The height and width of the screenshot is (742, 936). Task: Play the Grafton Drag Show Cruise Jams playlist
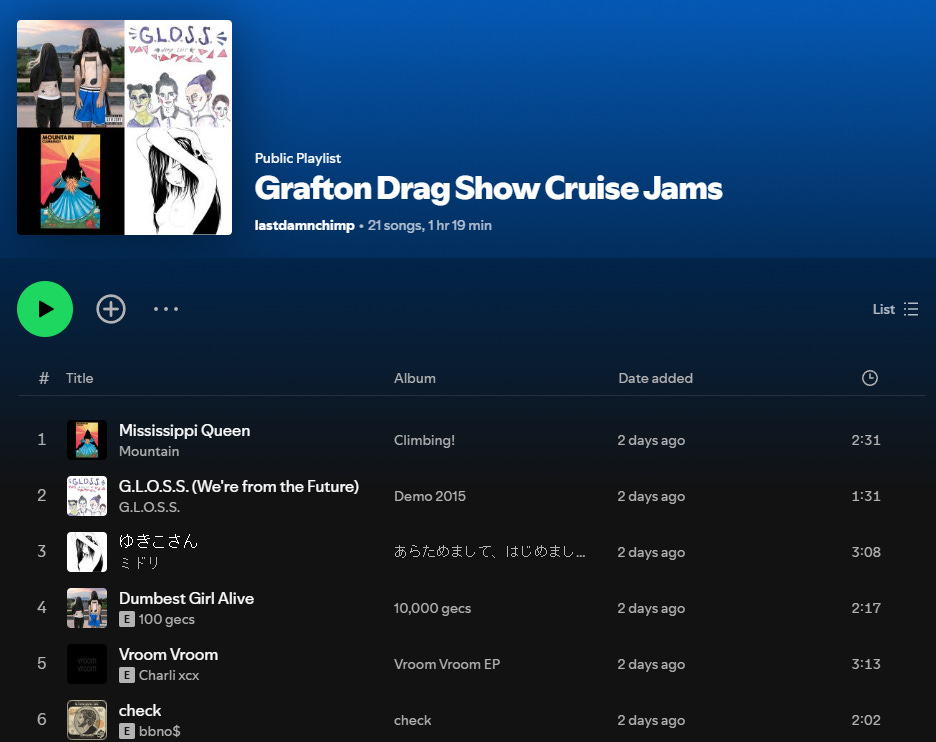click(x=45, y=309)
